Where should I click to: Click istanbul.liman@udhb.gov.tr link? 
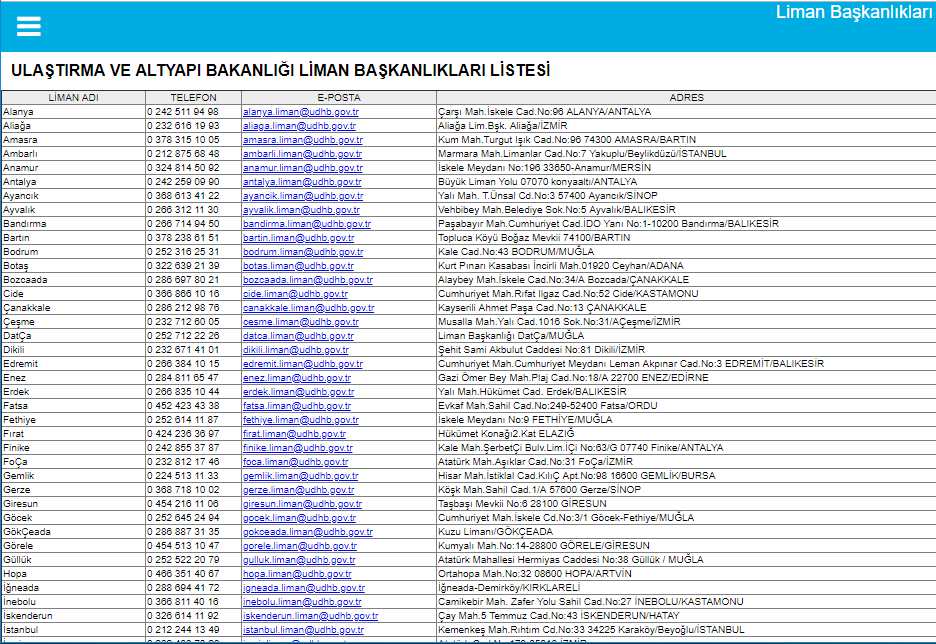coord(303,630)
